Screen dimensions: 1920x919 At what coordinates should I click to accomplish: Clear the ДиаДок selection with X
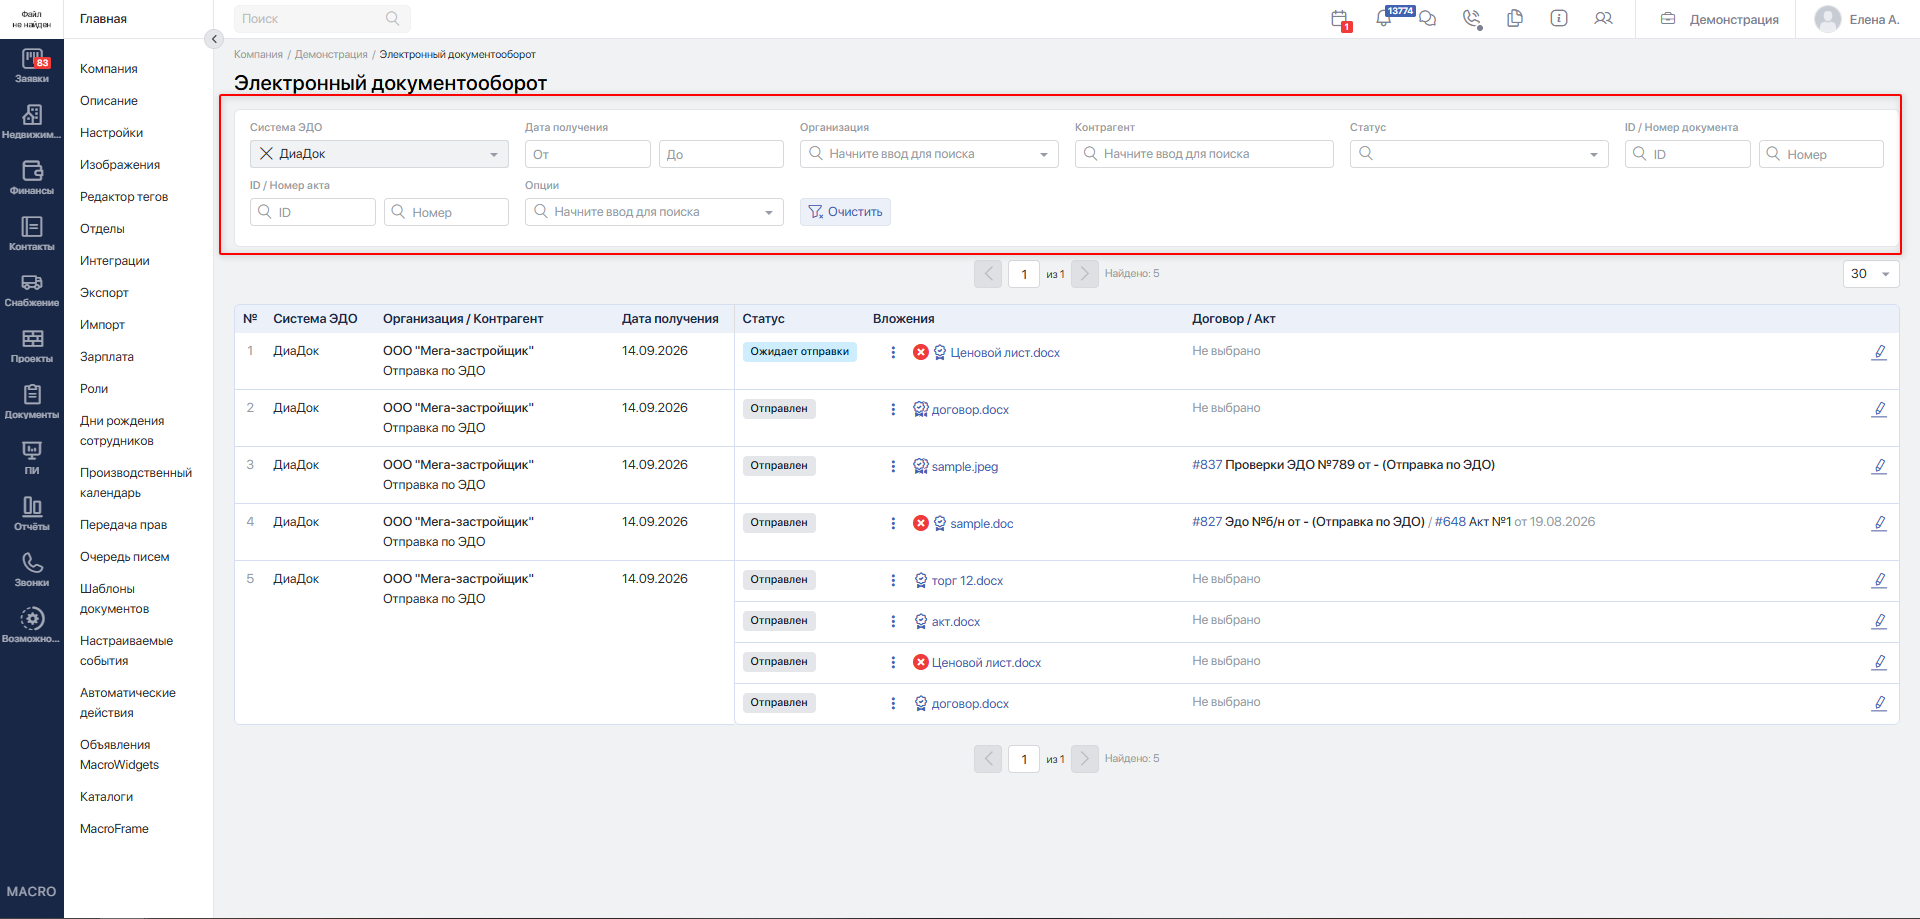266,154
